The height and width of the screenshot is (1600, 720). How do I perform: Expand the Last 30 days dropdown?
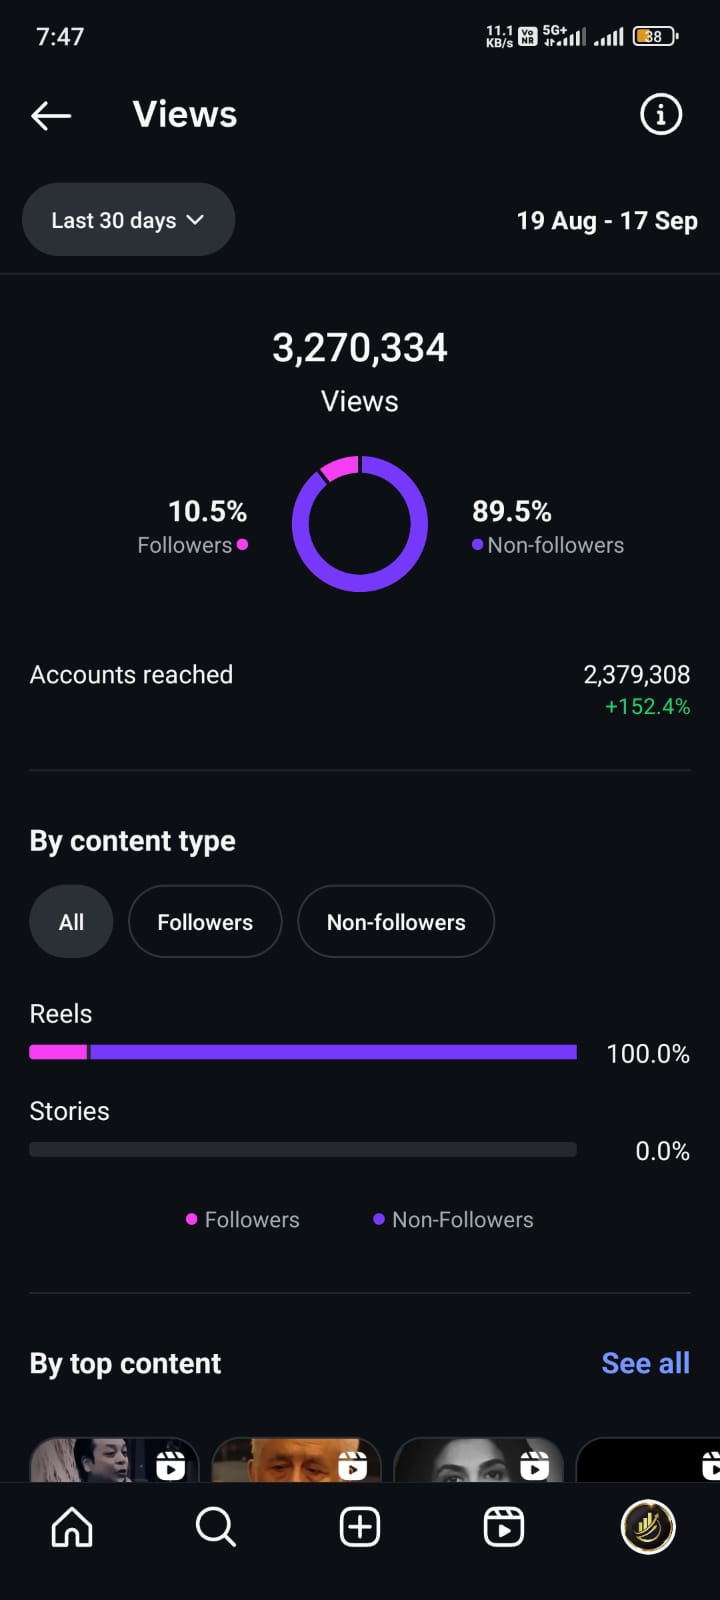(128, 220)
